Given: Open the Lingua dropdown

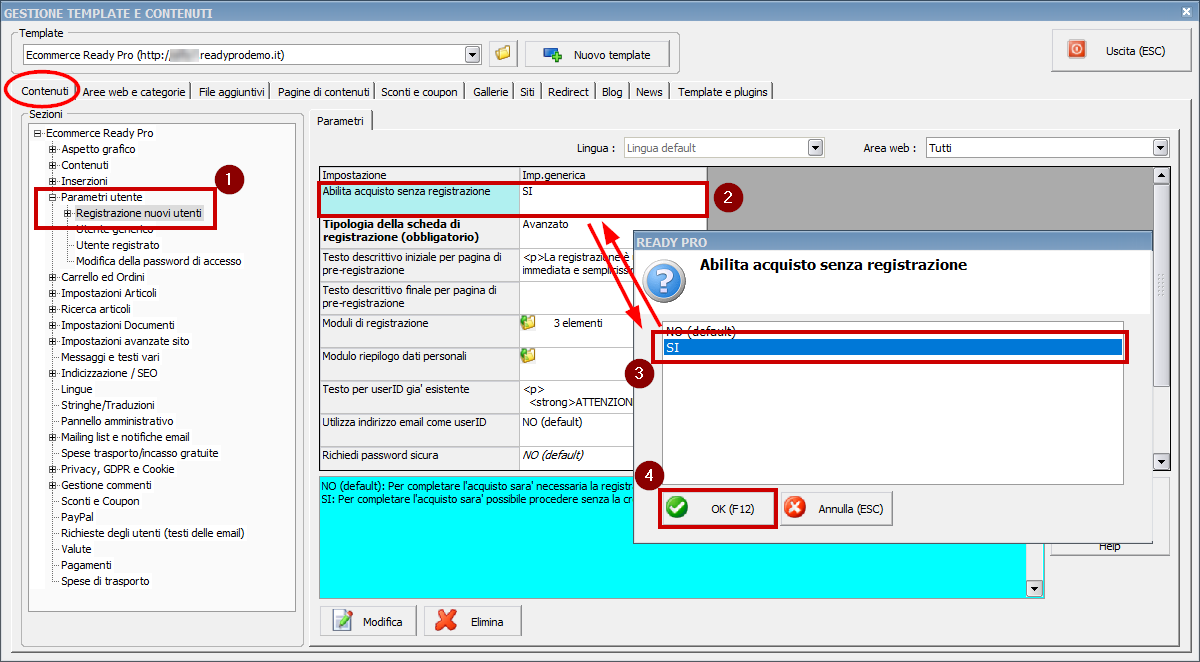Looking at the screenshot, I should click(x=816, y=148).
